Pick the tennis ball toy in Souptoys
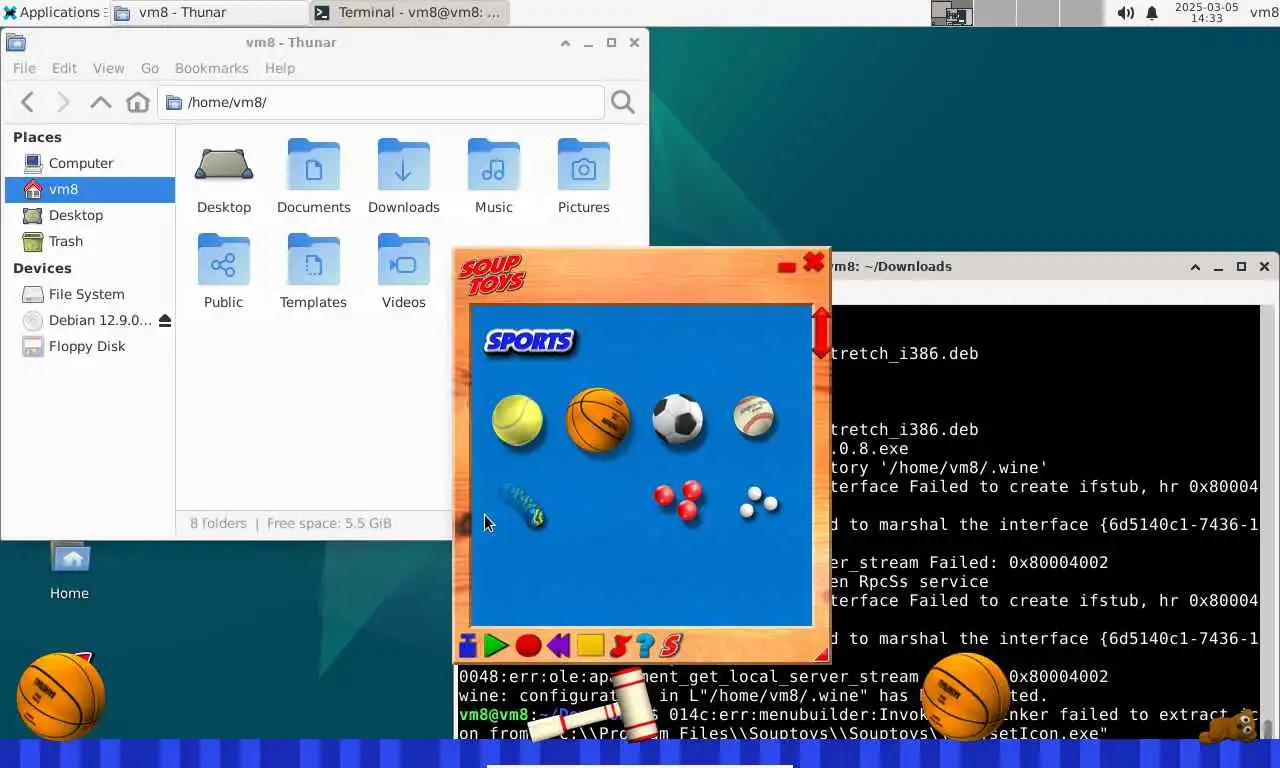 click(517, 420)
